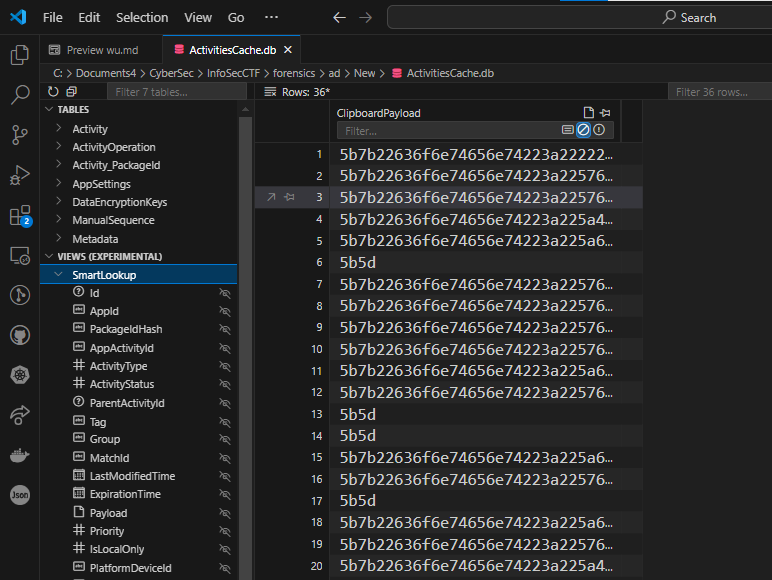
Task: Toggle the LastModifiedTime column visibility
Action: 225,476
